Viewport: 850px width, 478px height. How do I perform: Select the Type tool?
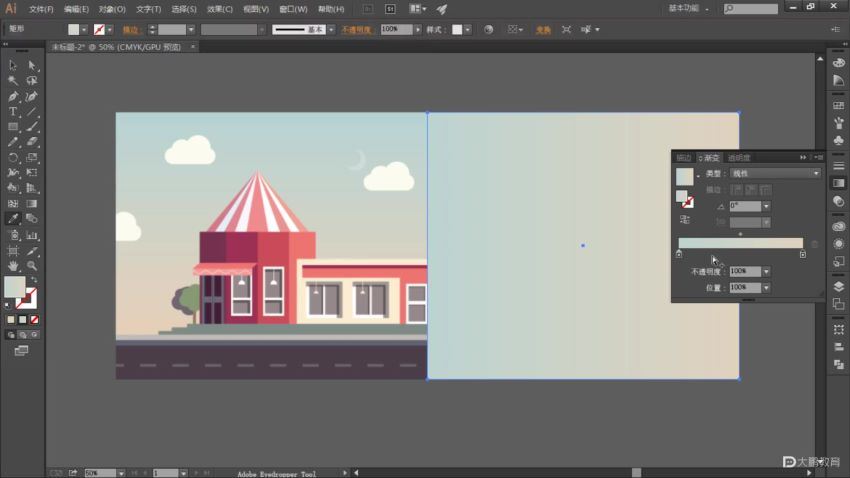click(13, 112)
